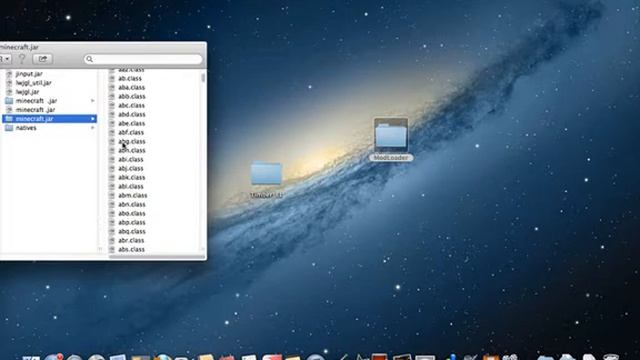Select the highlighted minecraft.jar folder
This screenshot has height=360, width=640.
(x=50, y=119)
